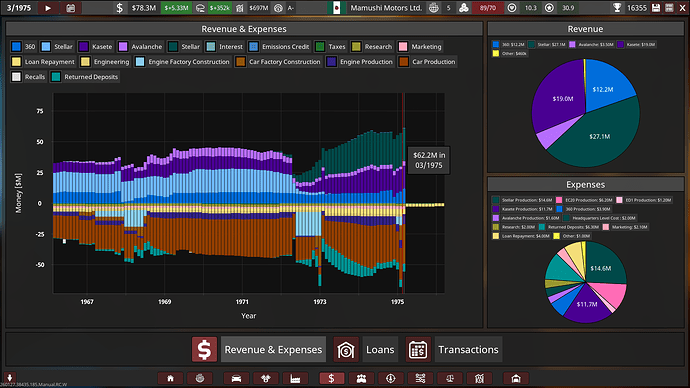The height and width of the screenshot is (388, 690).
Task: Open the car designer icon in the bottom bar
Action: [236, 378]
